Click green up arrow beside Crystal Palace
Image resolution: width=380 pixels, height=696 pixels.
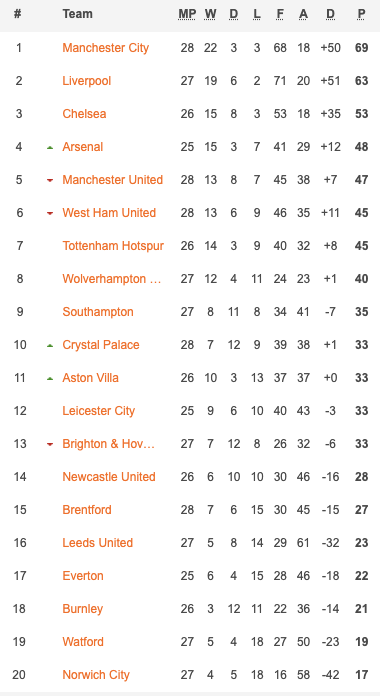point(50,345)
